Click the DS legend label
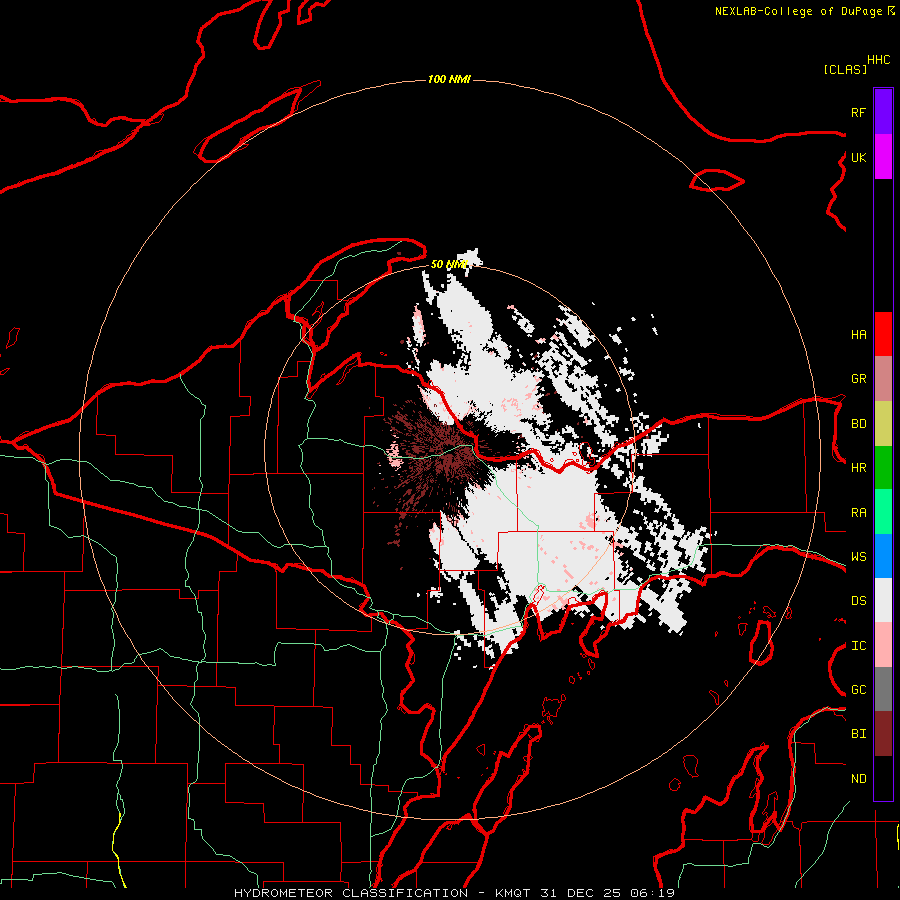Viewport: 900px width, 900px height. pyautogui.click(x=858, y=601)
